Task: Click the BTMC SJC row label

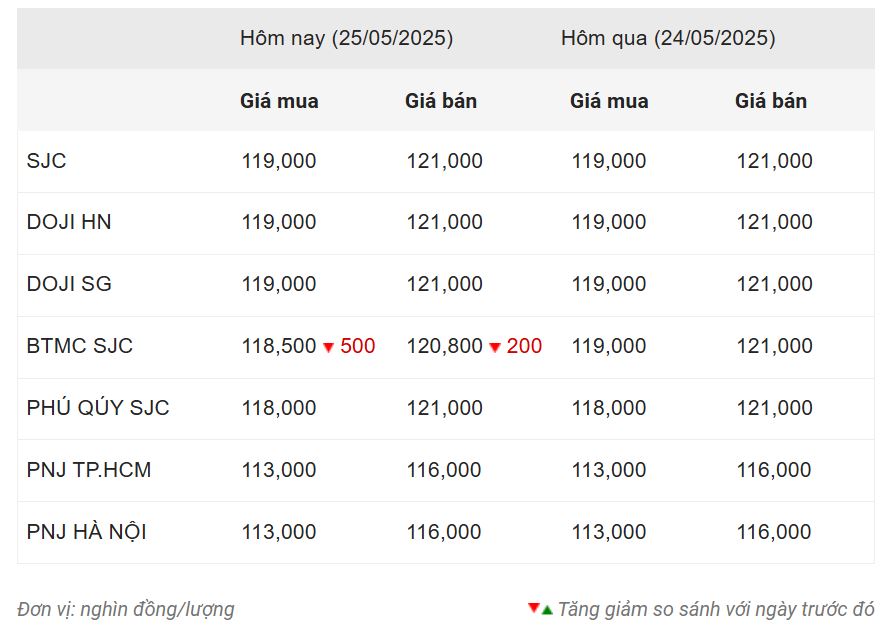Action: tap(80, 346)
